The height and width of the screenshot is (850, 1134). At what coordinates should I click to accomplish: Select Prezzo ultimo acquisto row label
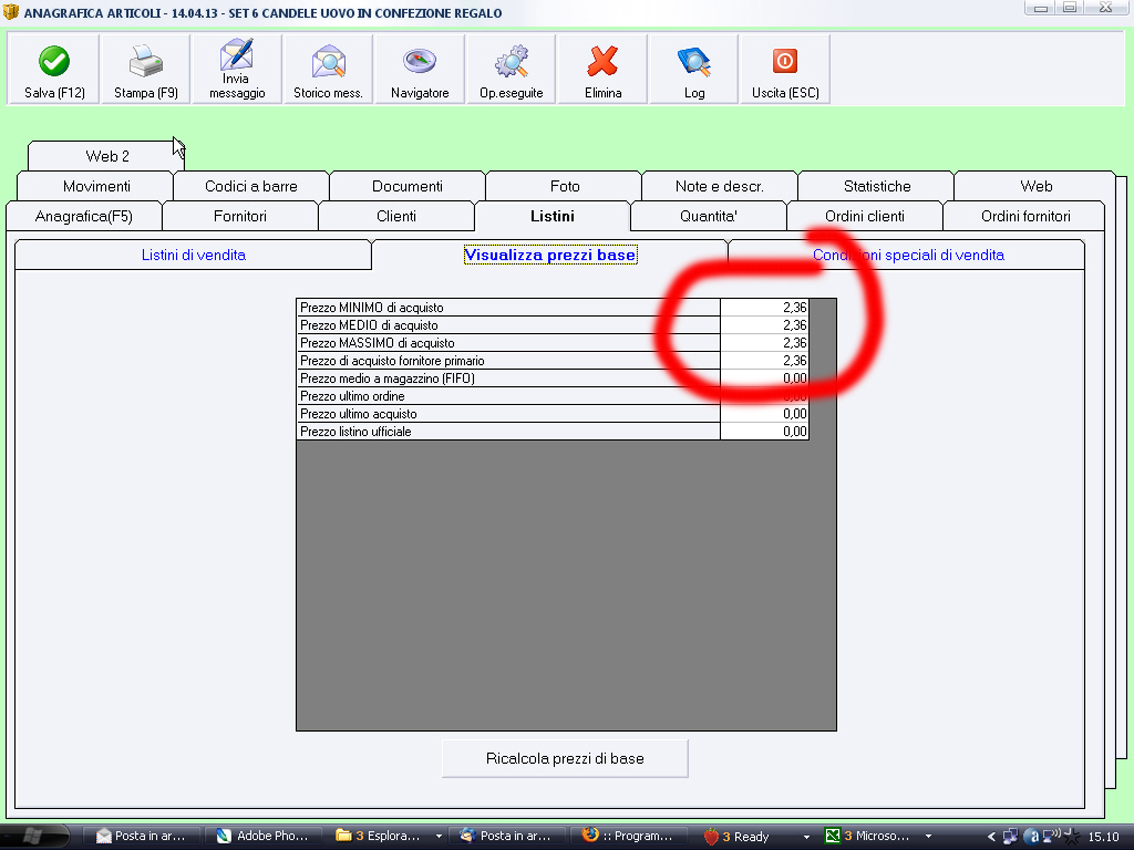[508, 414]
